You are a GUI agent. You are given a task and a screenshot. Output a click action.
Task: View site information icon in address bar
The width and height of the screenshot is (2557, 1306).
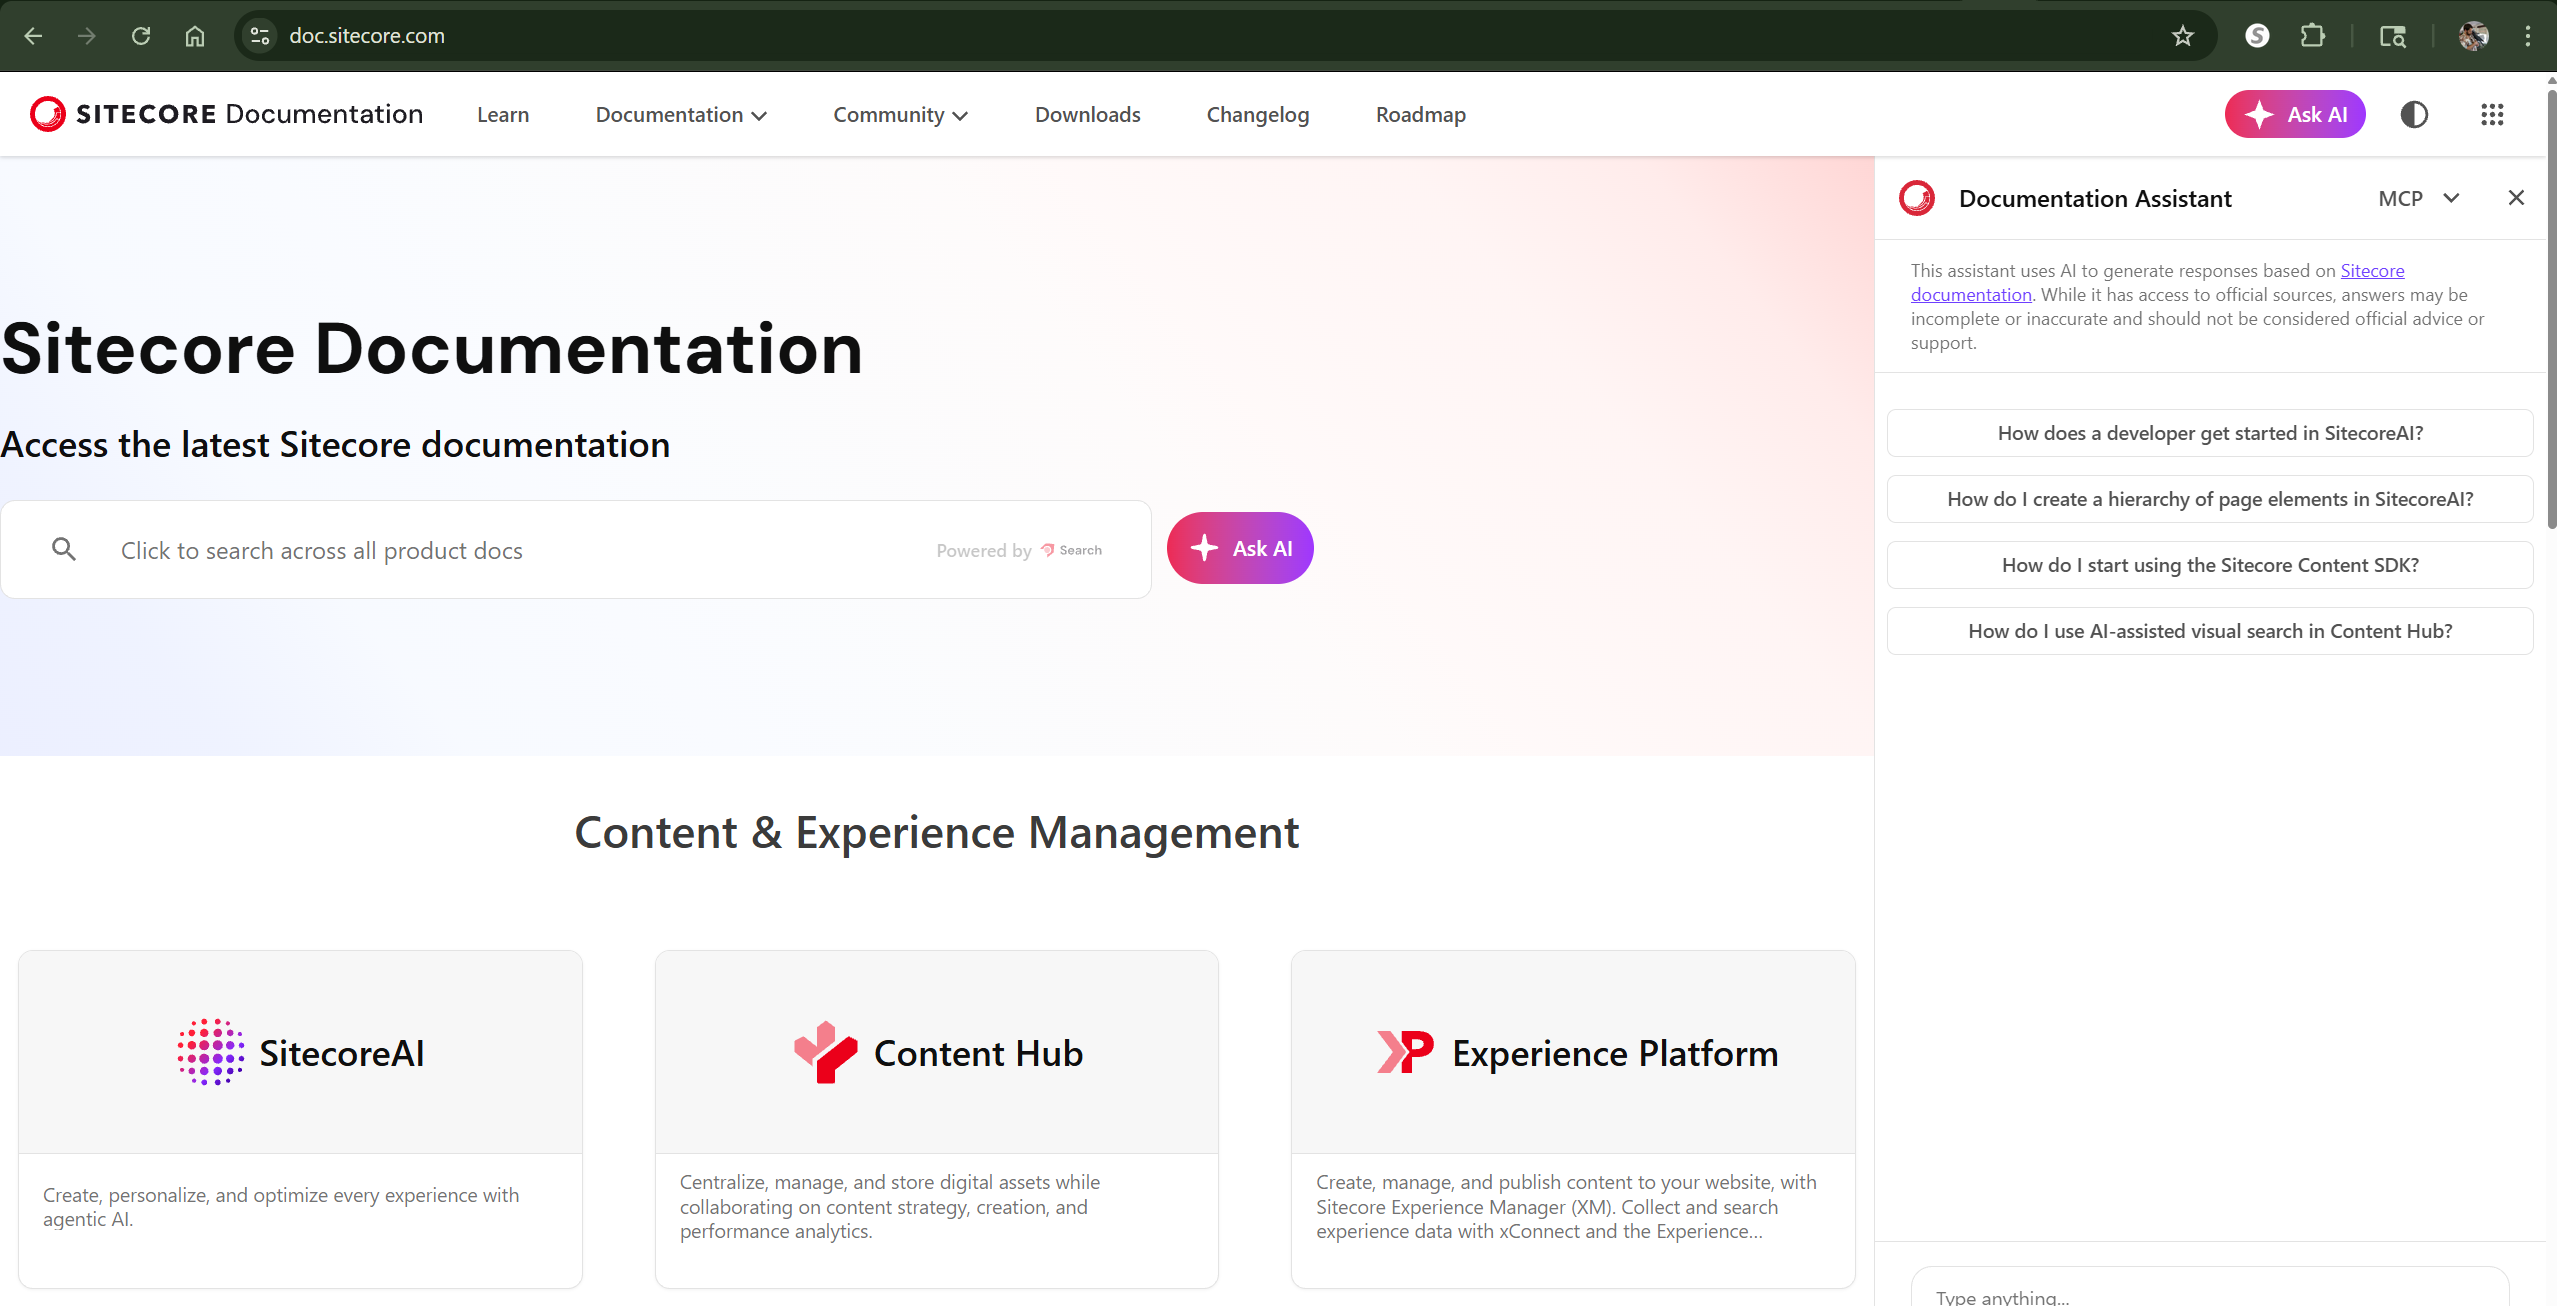tap(260, 36)
